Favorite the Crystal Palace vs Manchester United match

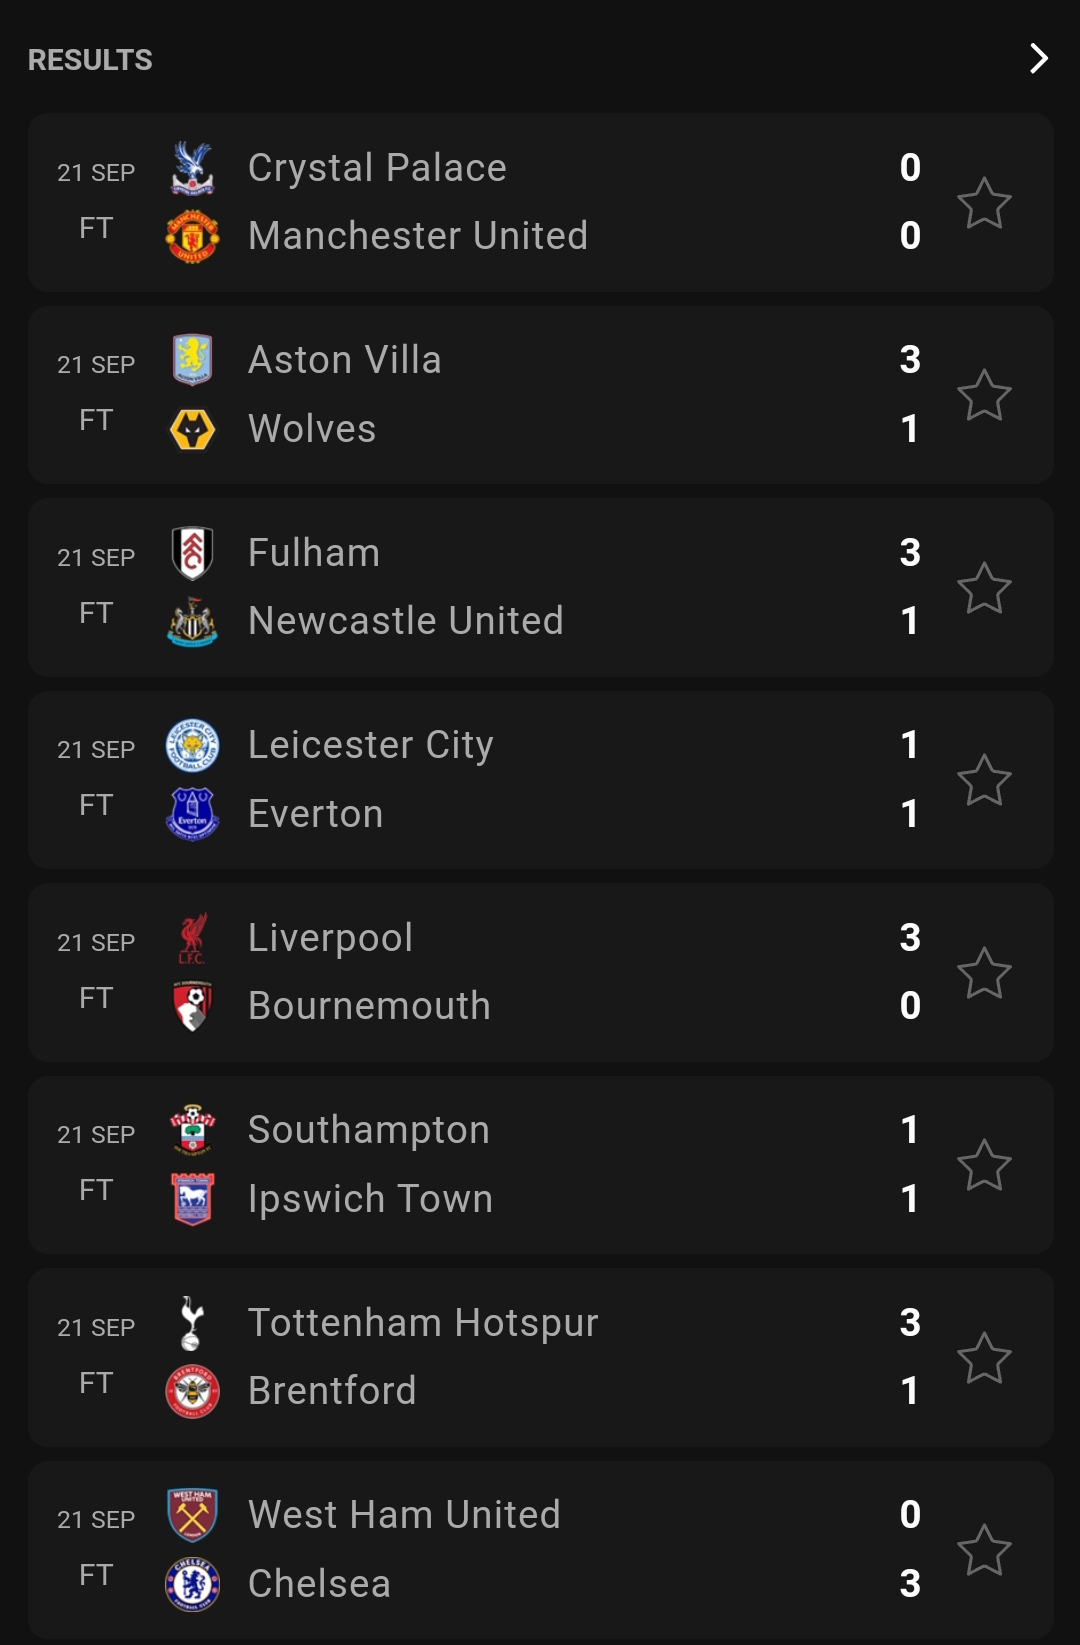[x=984, y=203]
